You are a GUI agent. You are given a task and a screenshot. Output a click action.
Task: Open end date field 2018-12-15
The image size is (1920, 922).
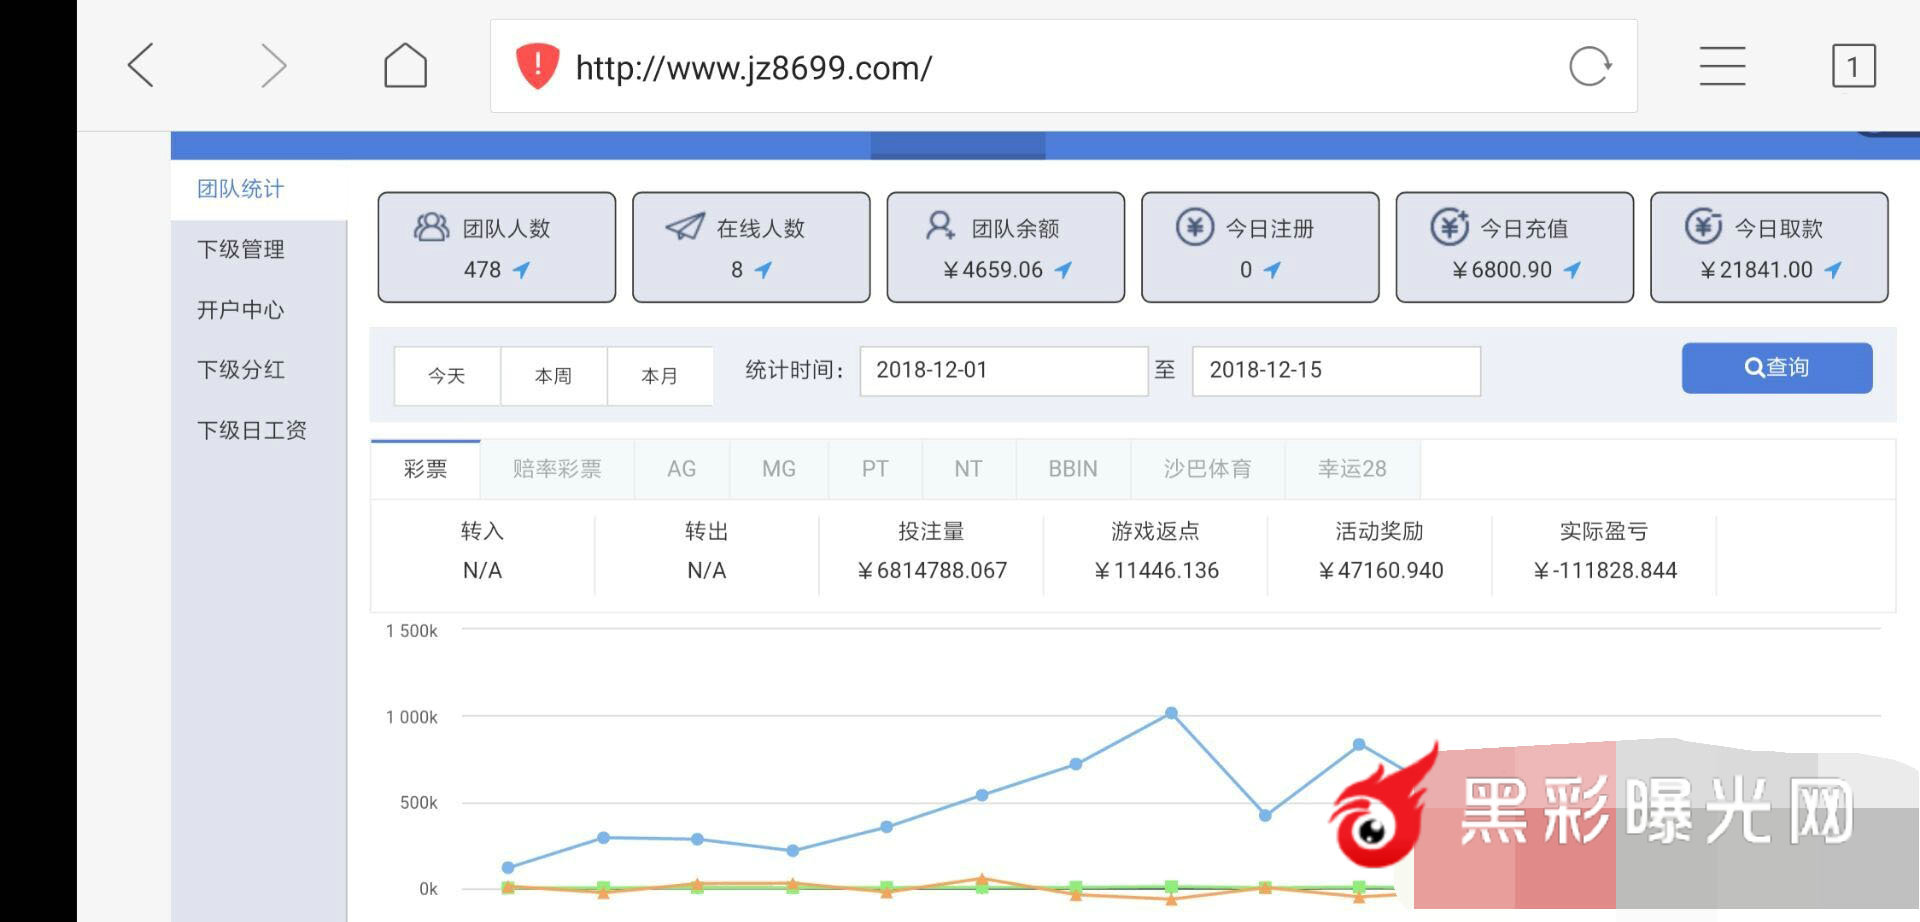point(1335,371)
